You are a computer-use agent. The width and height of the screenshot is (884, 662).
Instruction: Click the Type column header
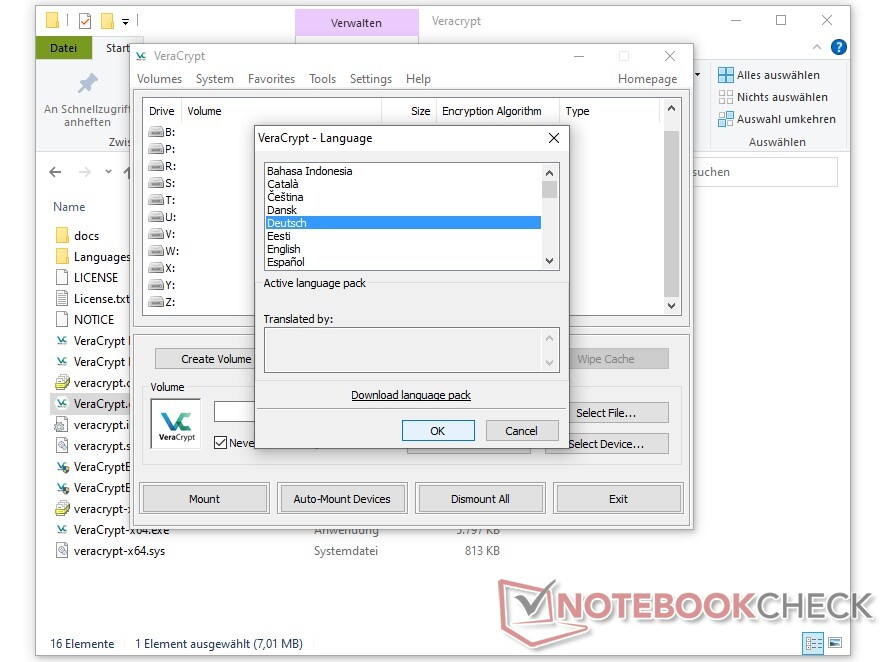click(x=609, y=111)
